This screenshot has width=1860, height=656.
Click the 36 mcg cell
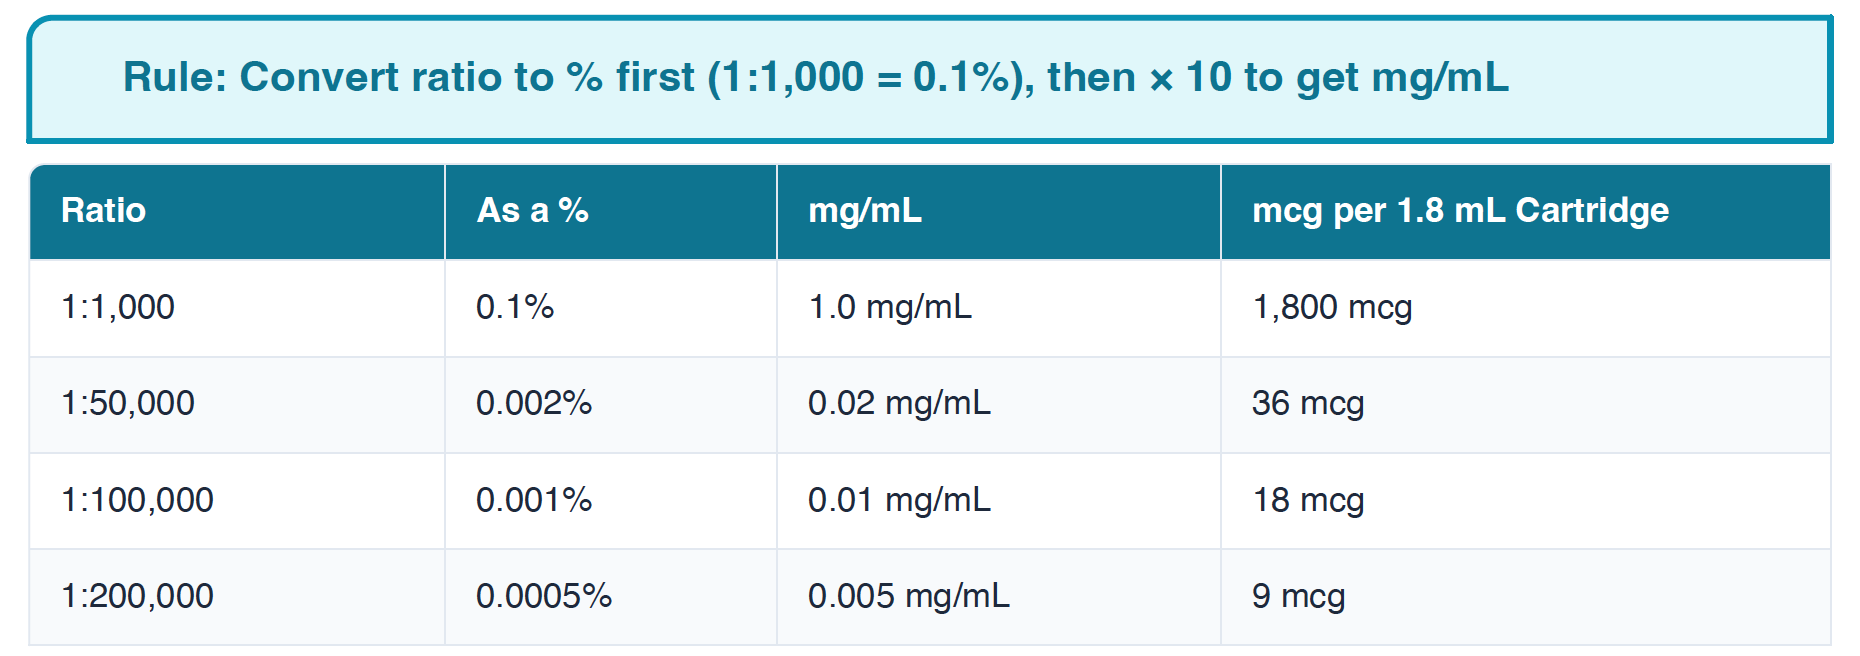tap(1308, 403)
